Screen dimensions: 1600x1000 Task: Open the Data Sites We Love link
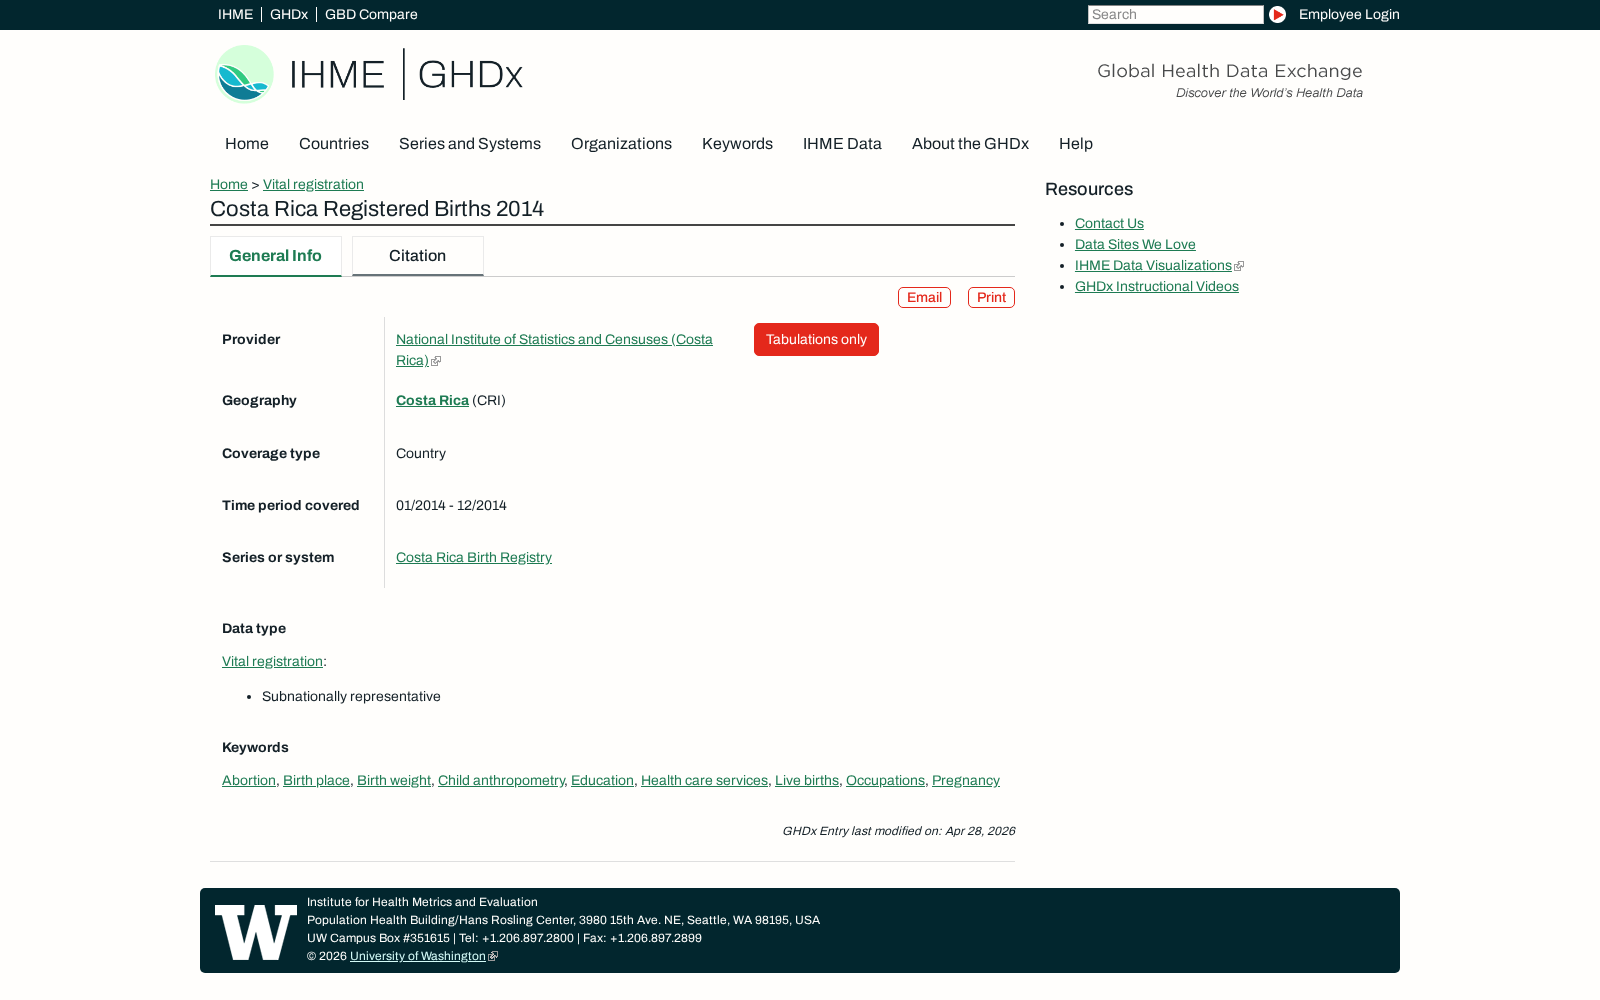pyautogui.click(x=1135, y=245)
